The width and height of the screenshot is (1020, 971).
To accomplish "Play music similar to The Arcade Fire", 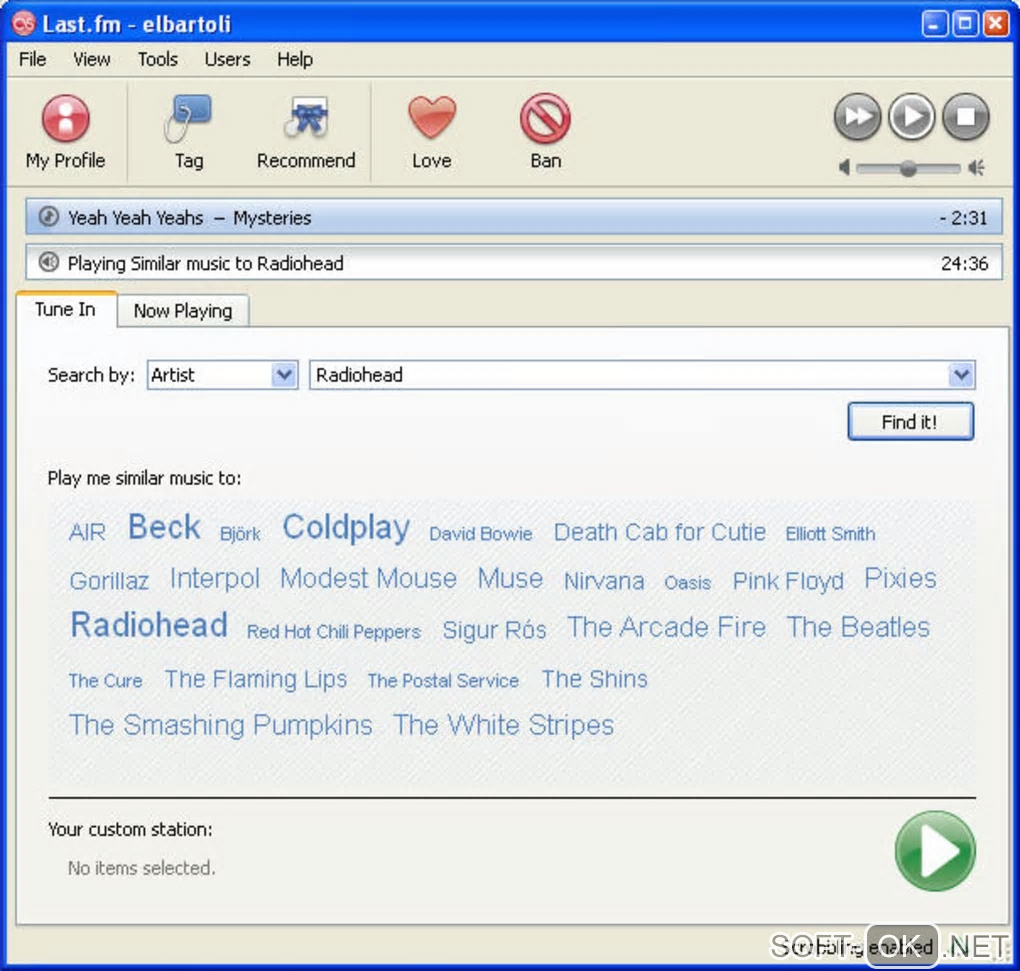I will pyautogui.click(x=666, y=627).
